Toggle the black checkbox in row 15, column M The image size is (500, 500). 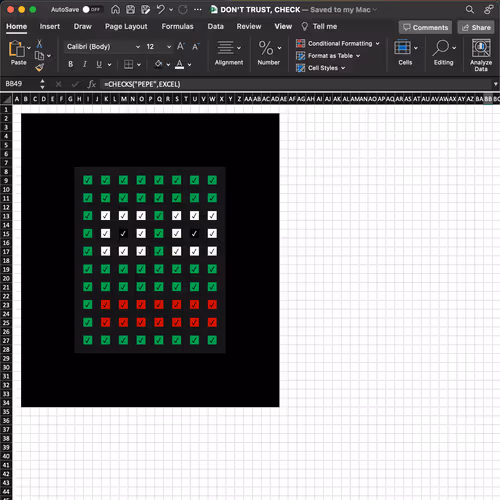(123, 234)
